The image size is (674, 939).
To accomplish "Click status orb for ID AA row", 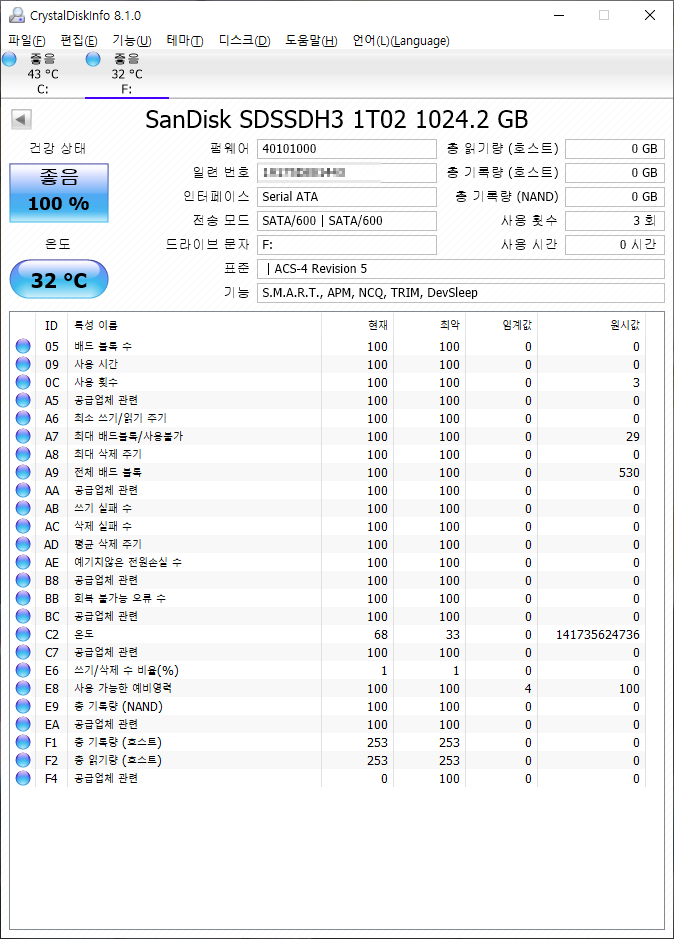I will (x=23, y=490).
